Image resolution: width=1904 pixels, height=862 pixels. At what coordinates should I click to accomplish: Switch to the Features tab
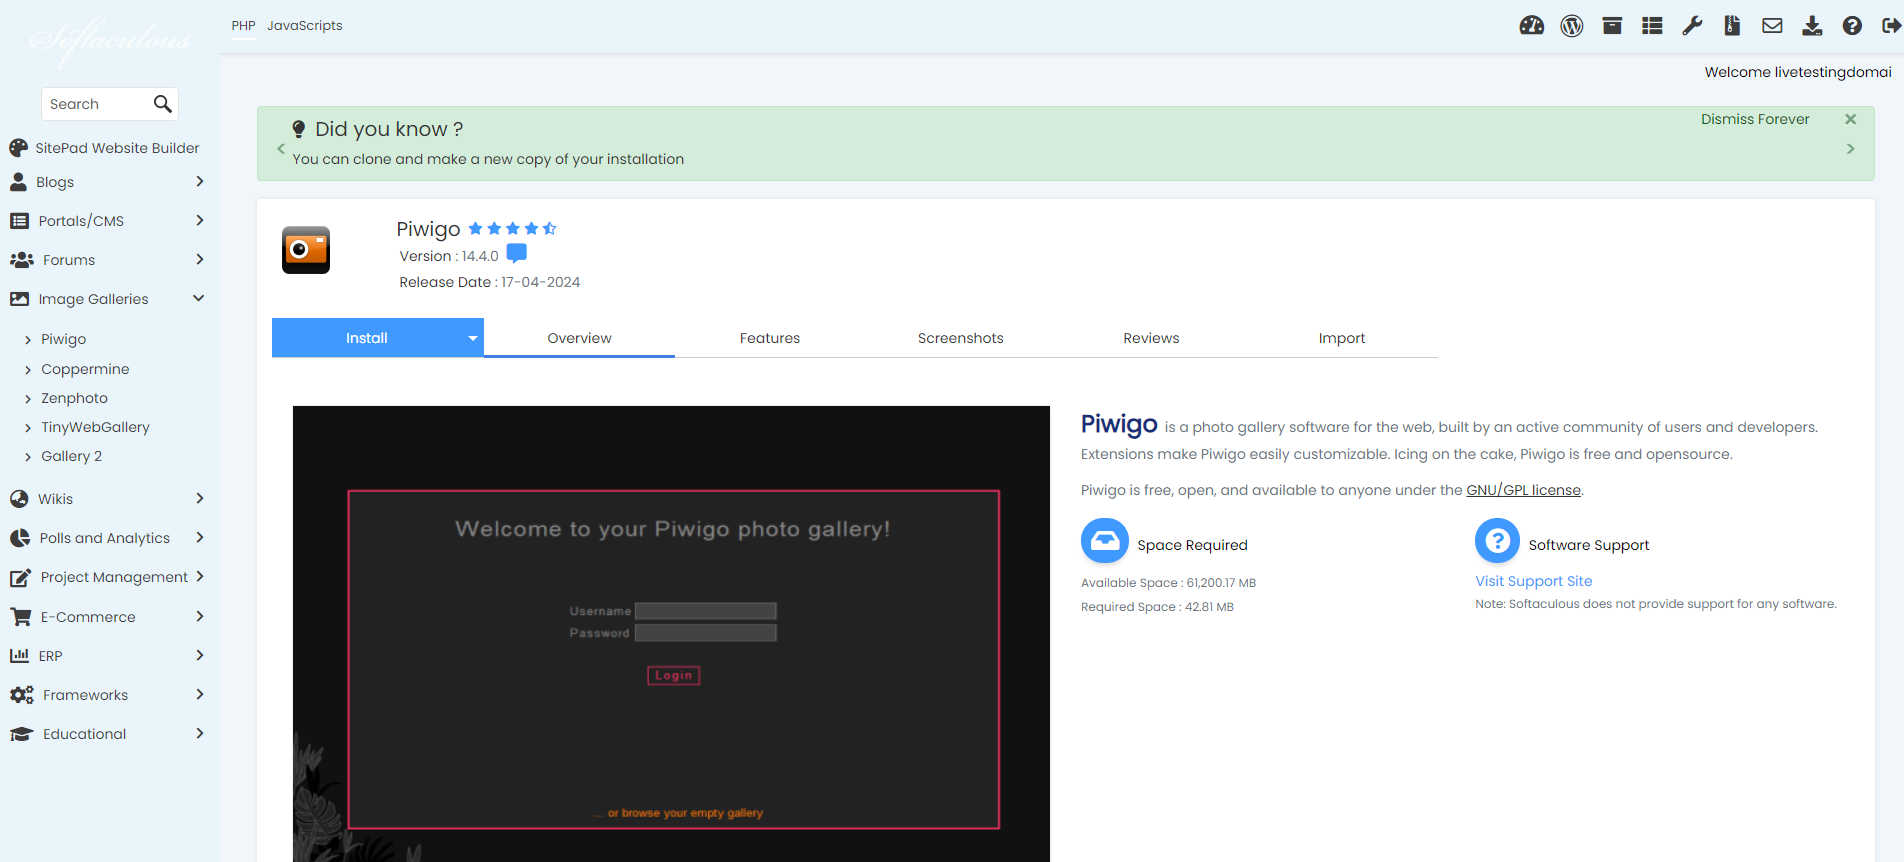[x=770, y=338]
